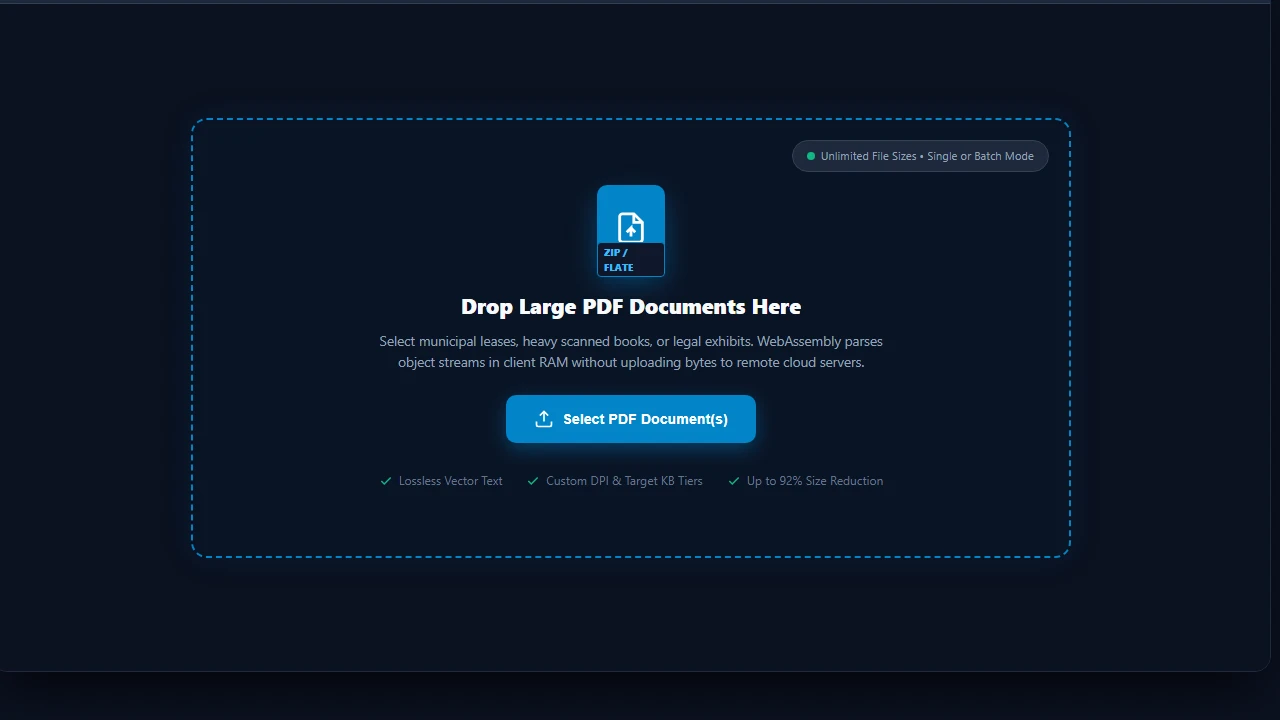The width and height of the screenshot is (1280, 720).
Task: Click the checkmark beside Up to 92% Size Reduction
Action: click(x=734, y=481)
